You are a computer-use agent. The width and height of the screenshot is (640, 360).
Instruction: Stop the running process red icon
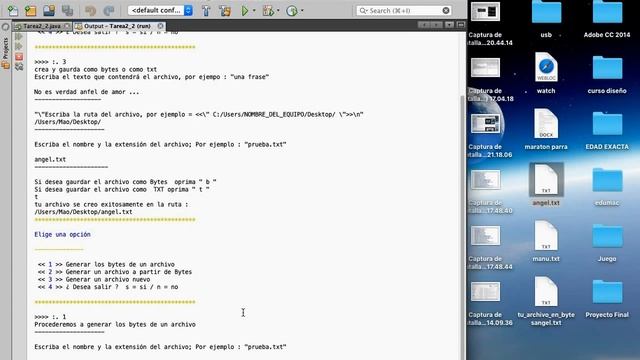[x=19, y=57]
